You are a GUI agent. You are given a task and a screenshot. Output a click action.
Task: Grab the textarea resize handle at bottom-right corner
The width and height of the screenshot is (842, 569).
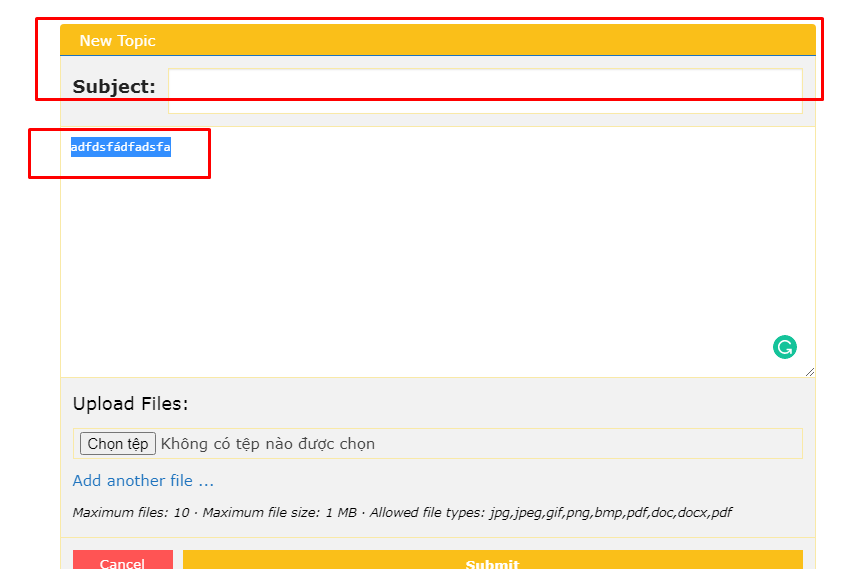click(x=809, y=371)
